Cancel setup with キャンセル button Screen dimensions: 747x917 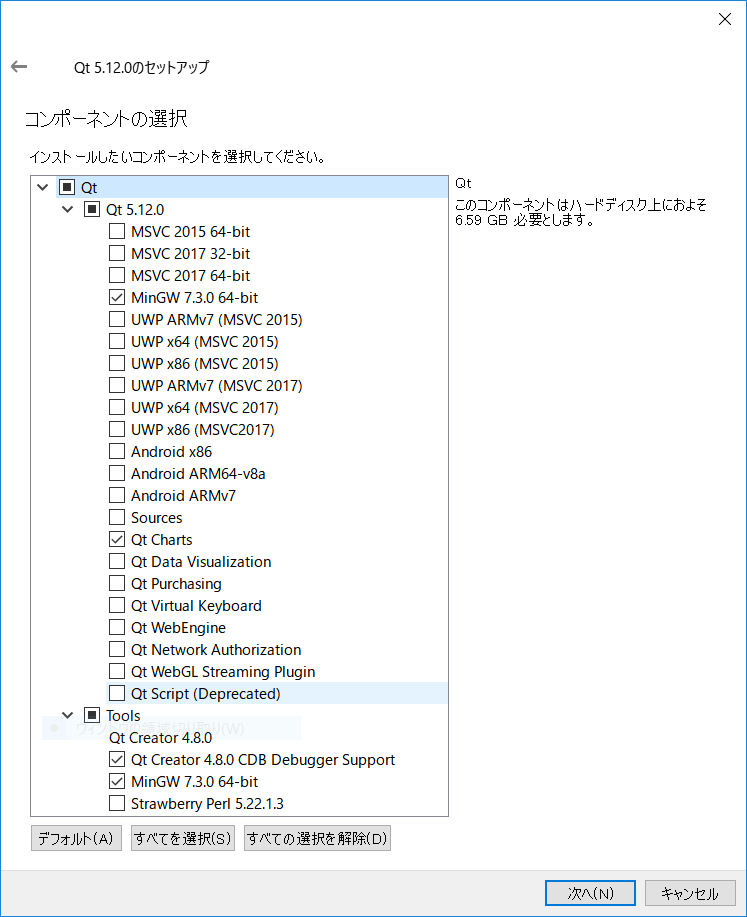(690, 893)
